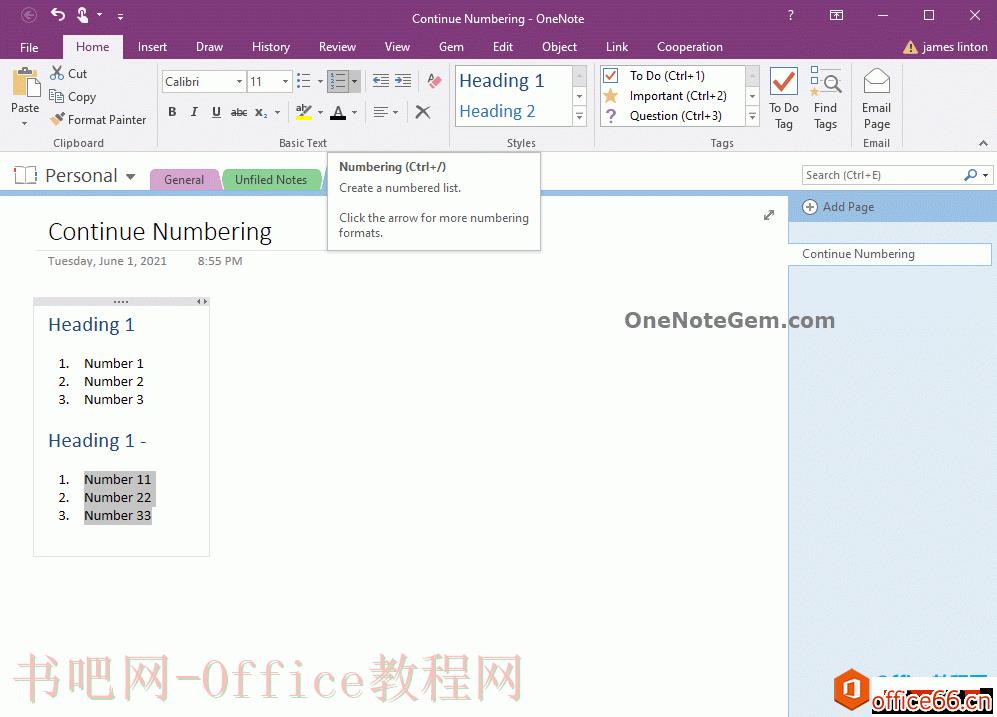Clear all formatting eraser icon
The width and height of the screenshot is (997, 717).
(x=435, y=81)
